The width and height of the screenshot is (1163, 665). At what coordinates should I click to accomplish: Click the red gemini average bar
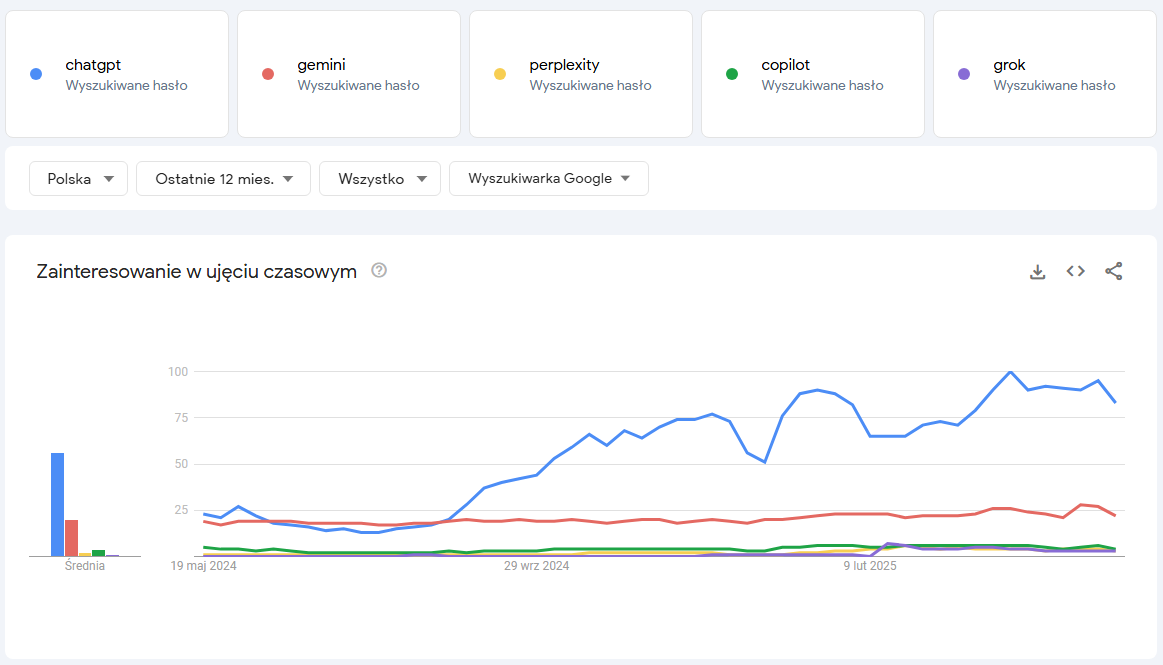pyautogui.click(x=71, y=538)
